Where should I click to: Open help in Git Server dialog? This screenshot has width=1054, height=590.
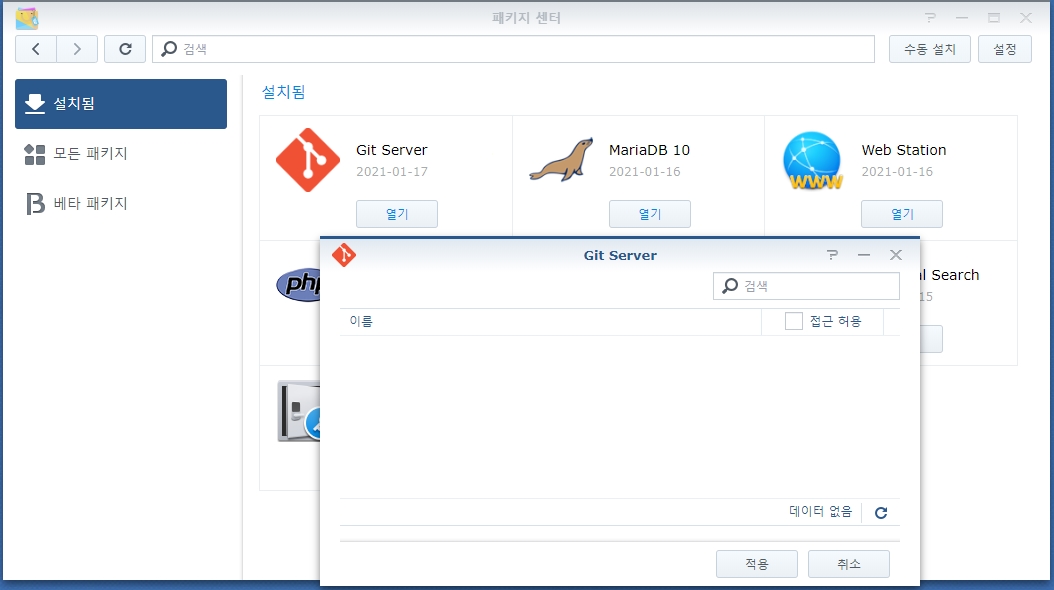(x=832, y=255)
